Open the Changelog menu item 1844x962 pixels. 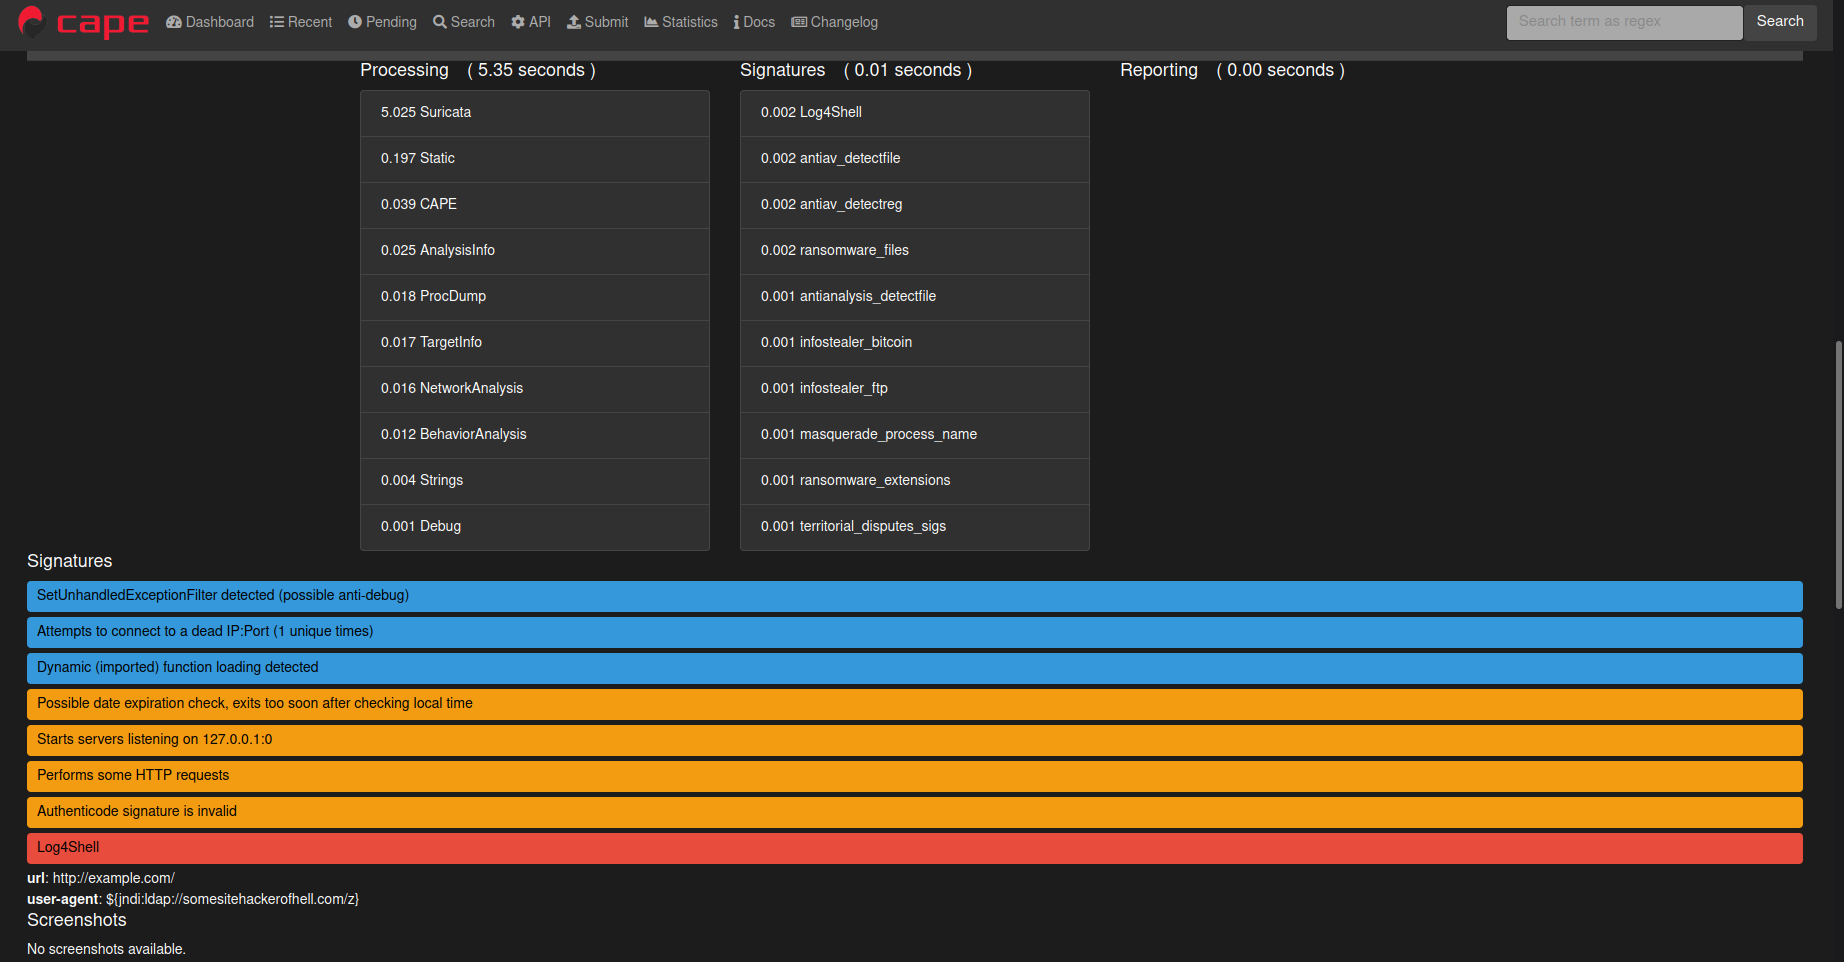(835, 22)
